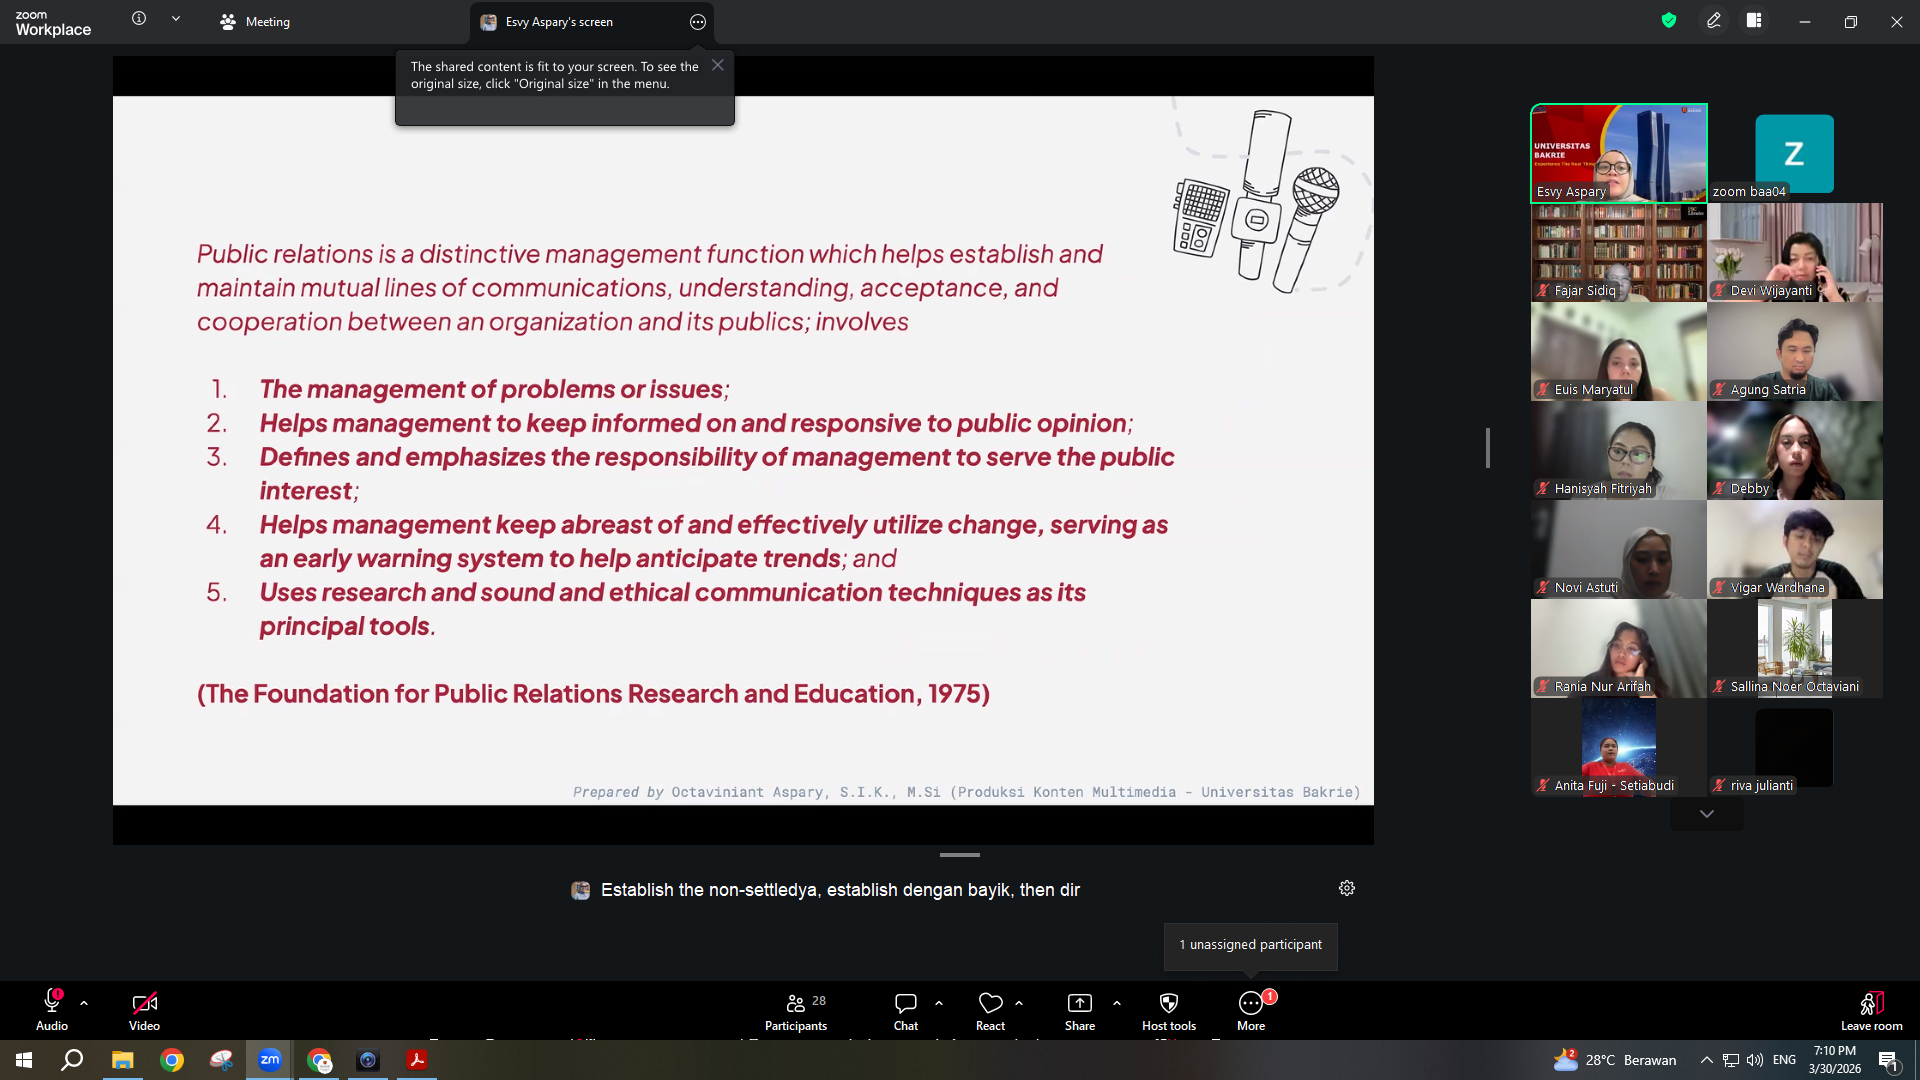This screenshot has height=1080, width=1920.
Task: Open the annotation pen tool
Action: (x=1714, y=20)
